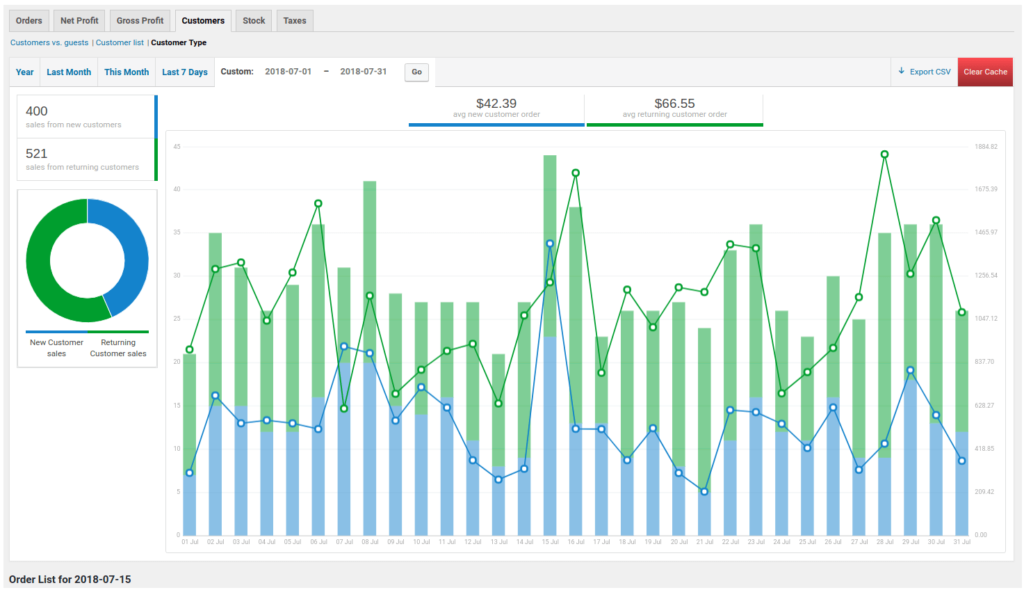The image size is (1024, 590).
Task: Select the Customer Type sub-report
Action: (179, 42)
